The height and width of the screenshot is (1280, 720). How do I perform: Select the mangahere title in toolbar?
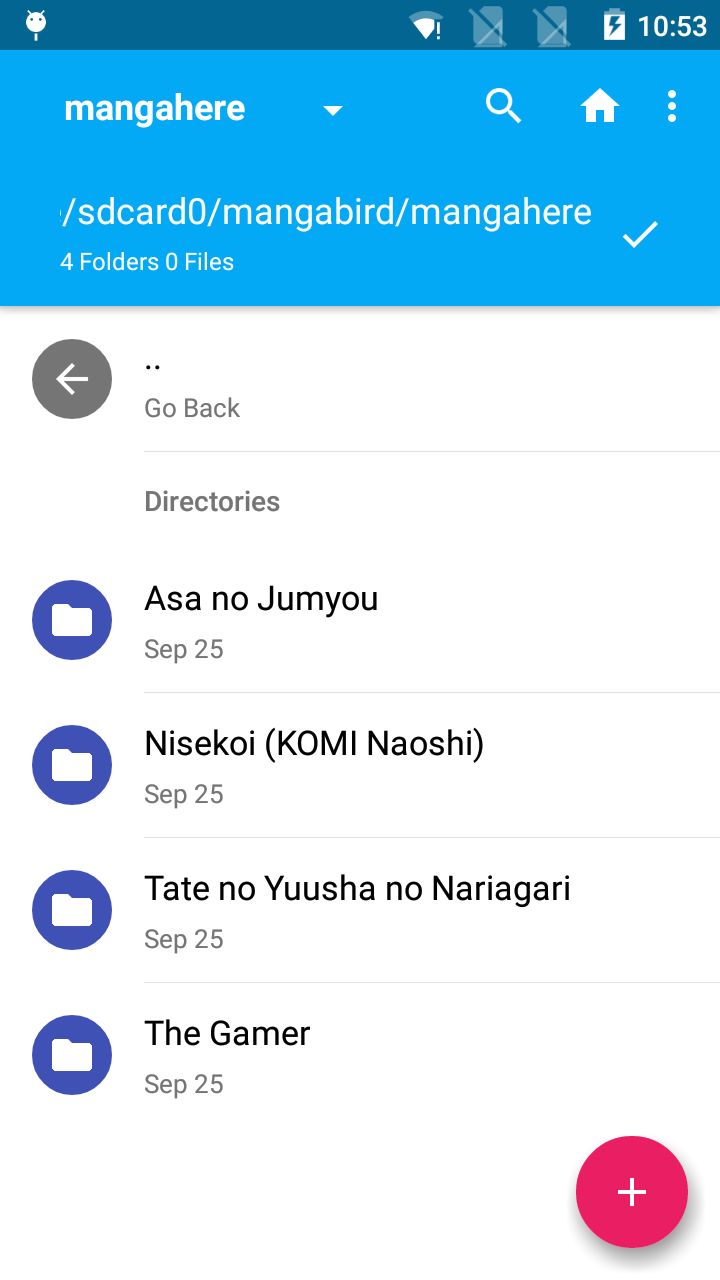(x=155, y=108)
